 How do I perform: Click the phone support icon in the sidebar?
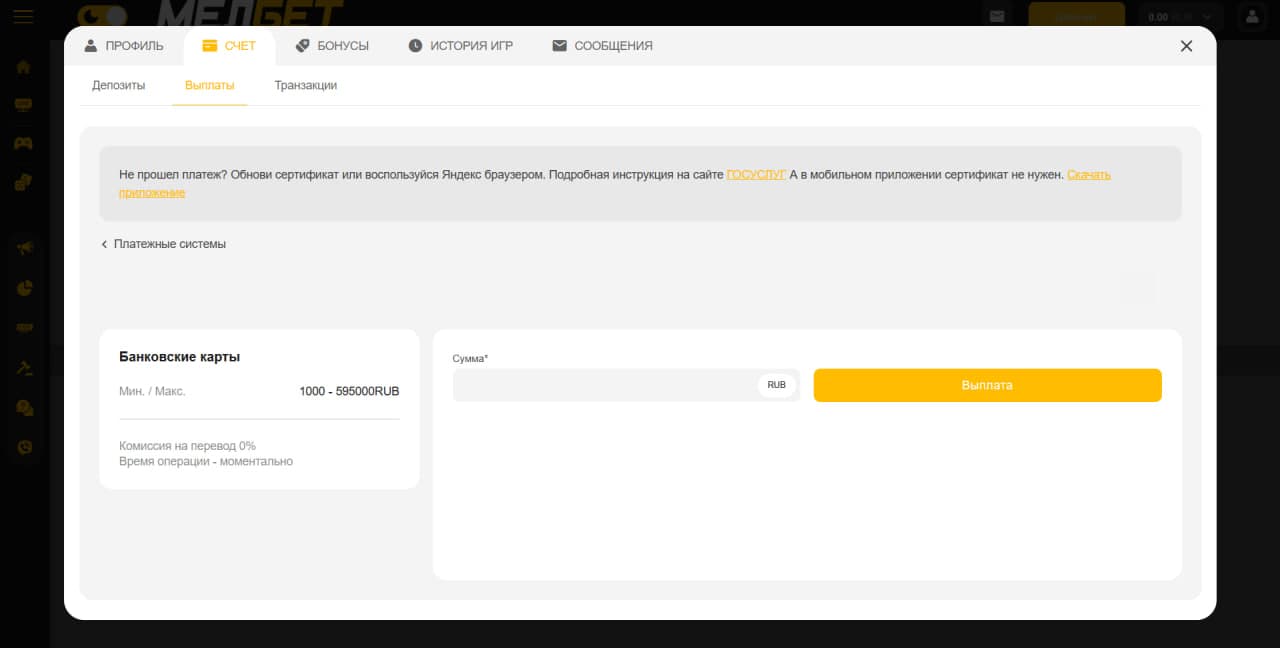[24, 447]
